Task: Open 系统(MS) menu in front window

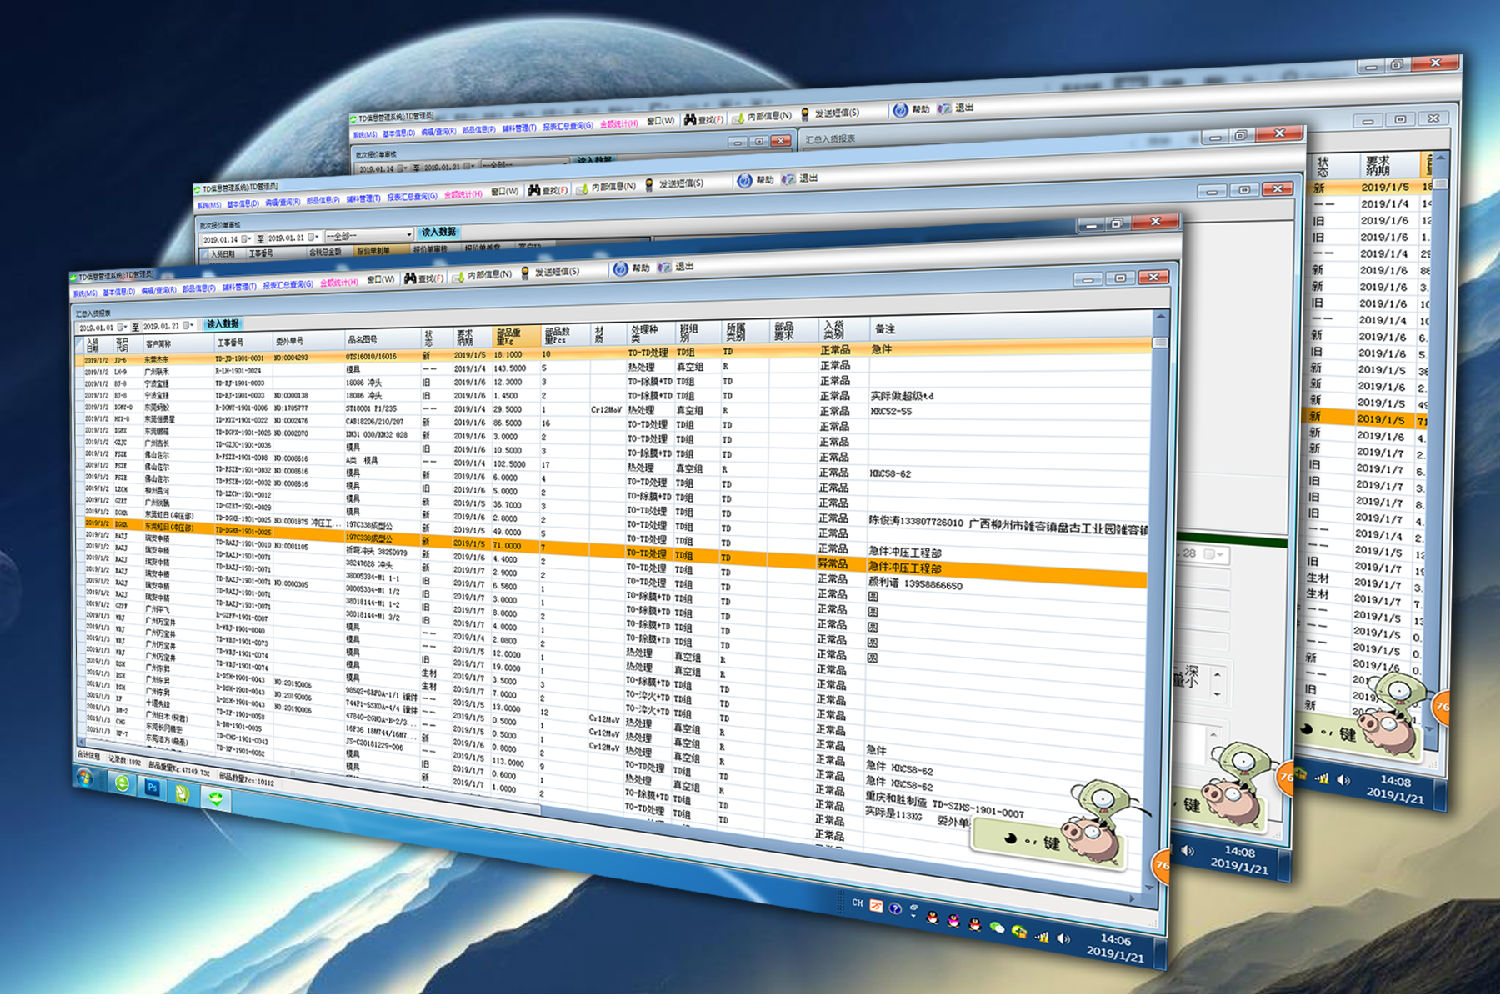Action: point(85,294)
